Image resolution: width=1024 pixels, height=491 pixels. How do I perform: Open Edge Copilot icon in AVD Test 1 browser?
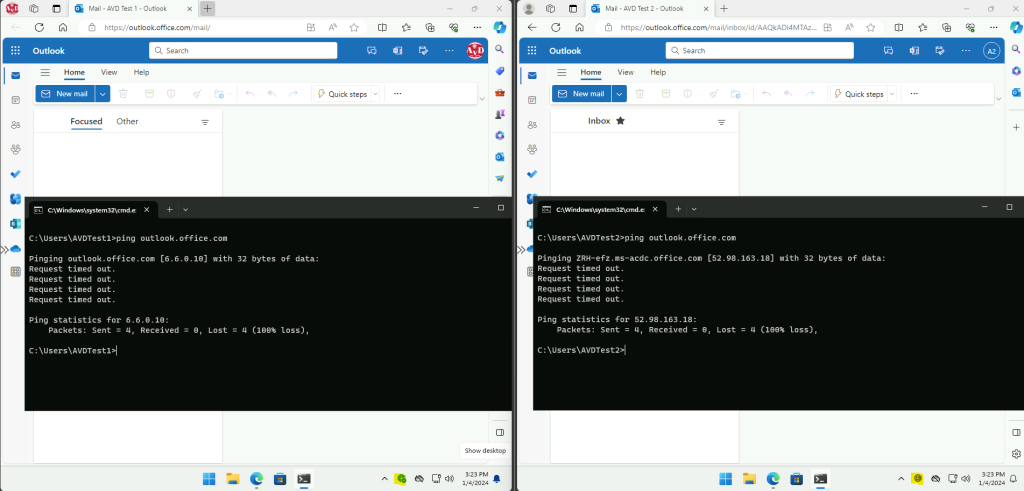tap(500, 27)
